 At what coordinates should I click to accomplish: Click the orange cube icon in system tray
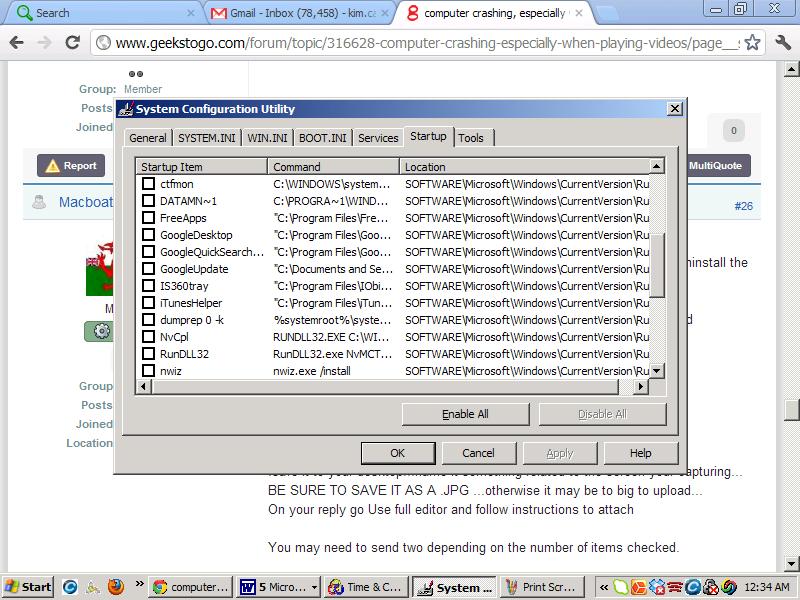coord(638,587)
